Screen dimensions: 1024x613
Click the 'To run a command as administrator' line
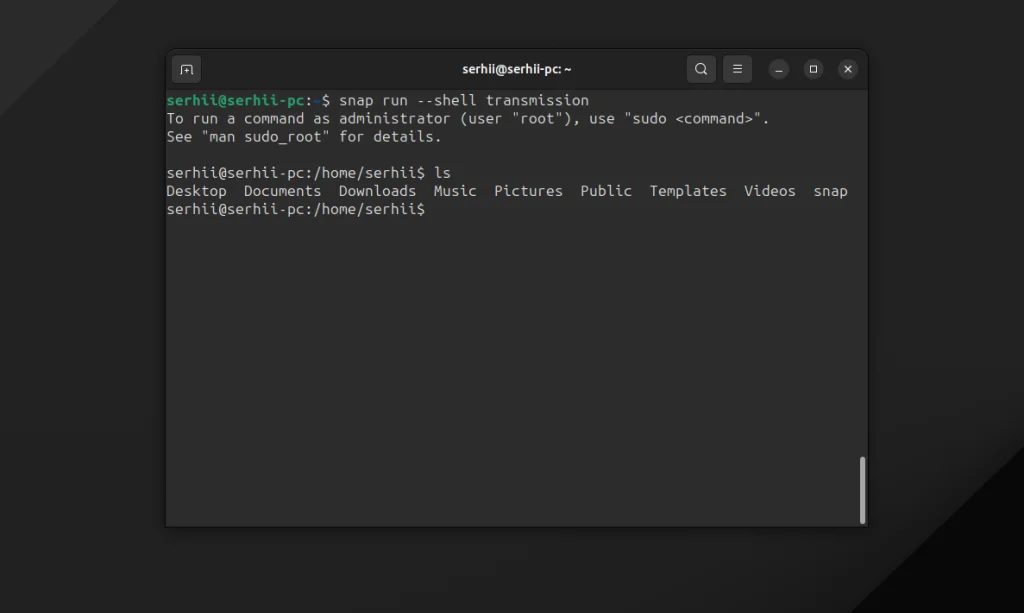pos(468,119)
